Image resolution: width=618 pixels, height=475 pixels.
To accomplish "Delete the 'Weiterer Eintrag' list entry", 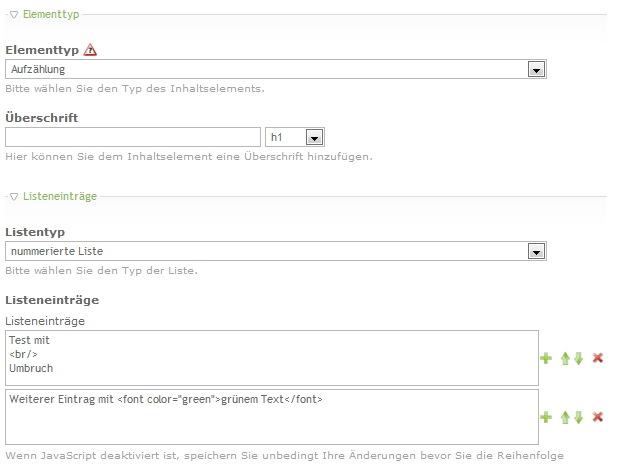I will (598, 417).
